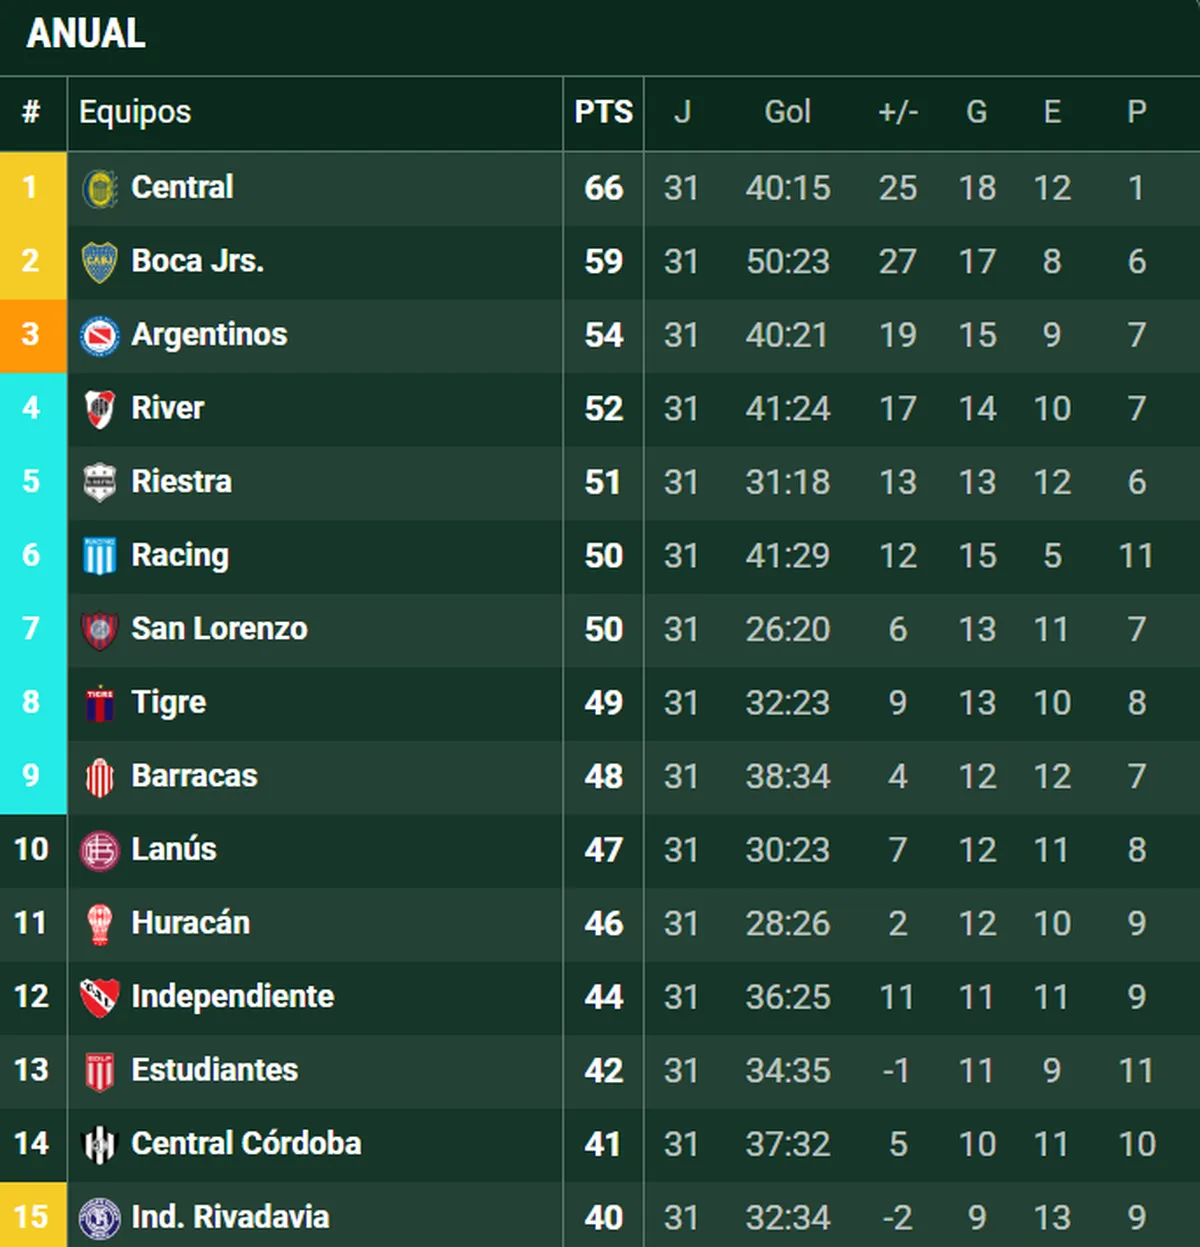Select the Tigre team crest
This screenshot has height=1247, width=1200.
pos(99,703)
